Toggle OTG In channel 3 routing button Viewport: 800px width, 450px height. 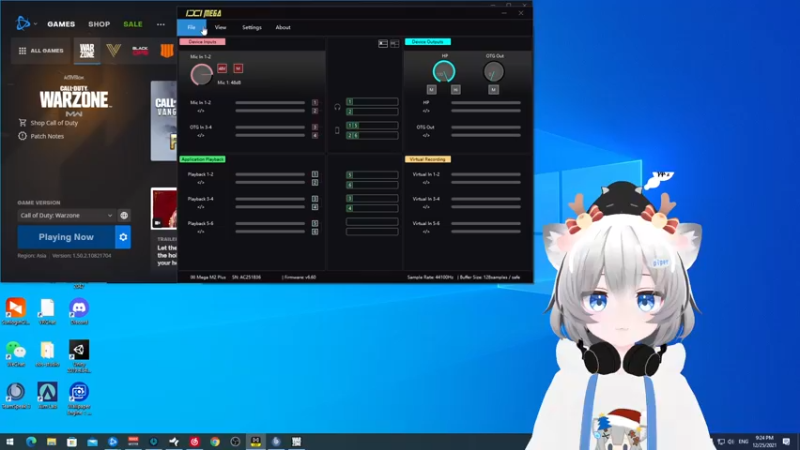click(315, 127)
